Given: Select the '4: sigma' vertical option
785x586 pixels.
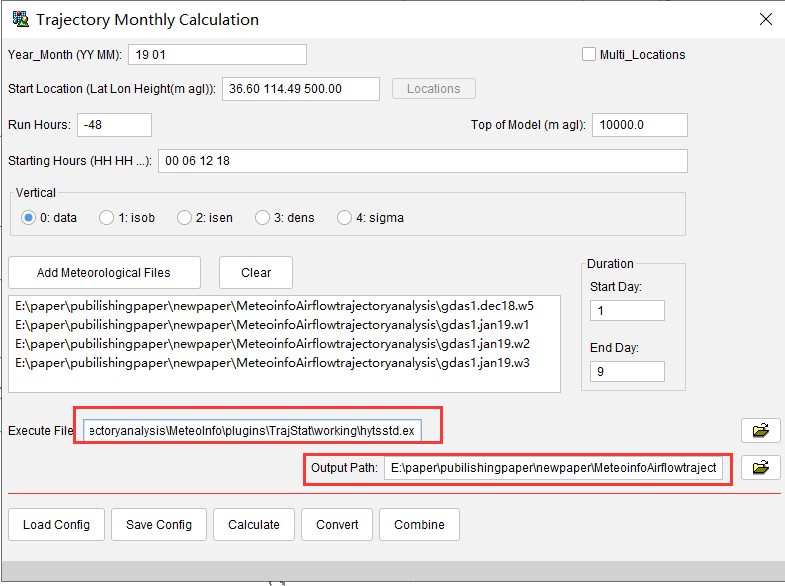Looking at the screenshot, I should tap(345, 217).
